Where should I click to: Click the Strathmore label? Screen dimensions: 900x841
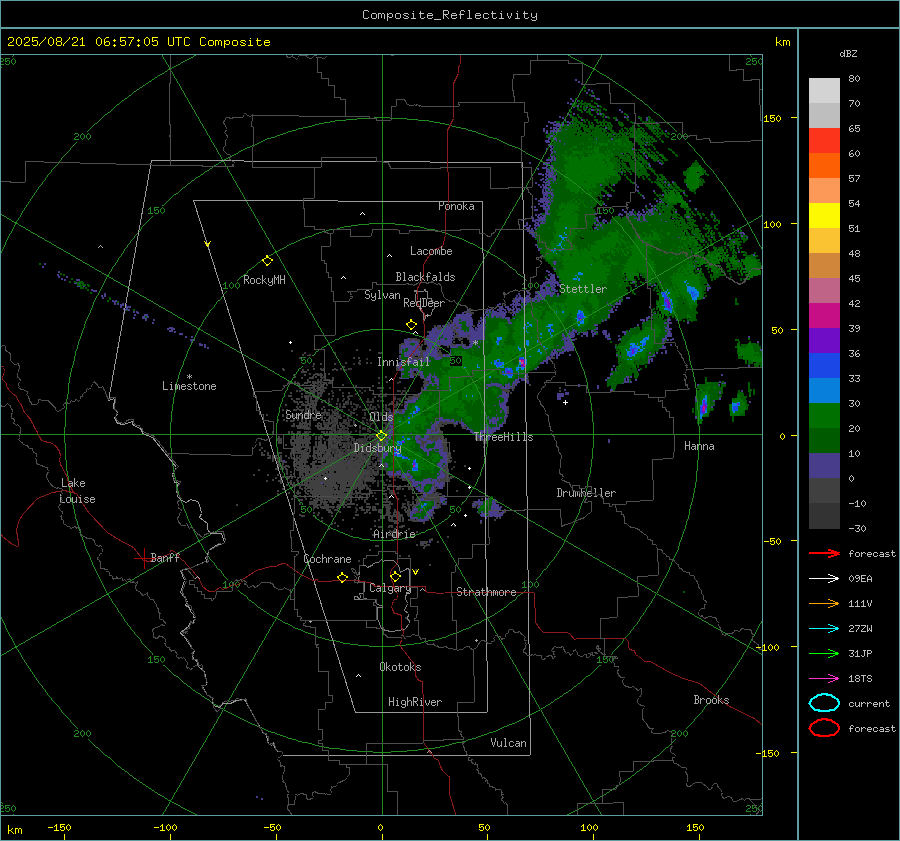(x=486, y=592)
